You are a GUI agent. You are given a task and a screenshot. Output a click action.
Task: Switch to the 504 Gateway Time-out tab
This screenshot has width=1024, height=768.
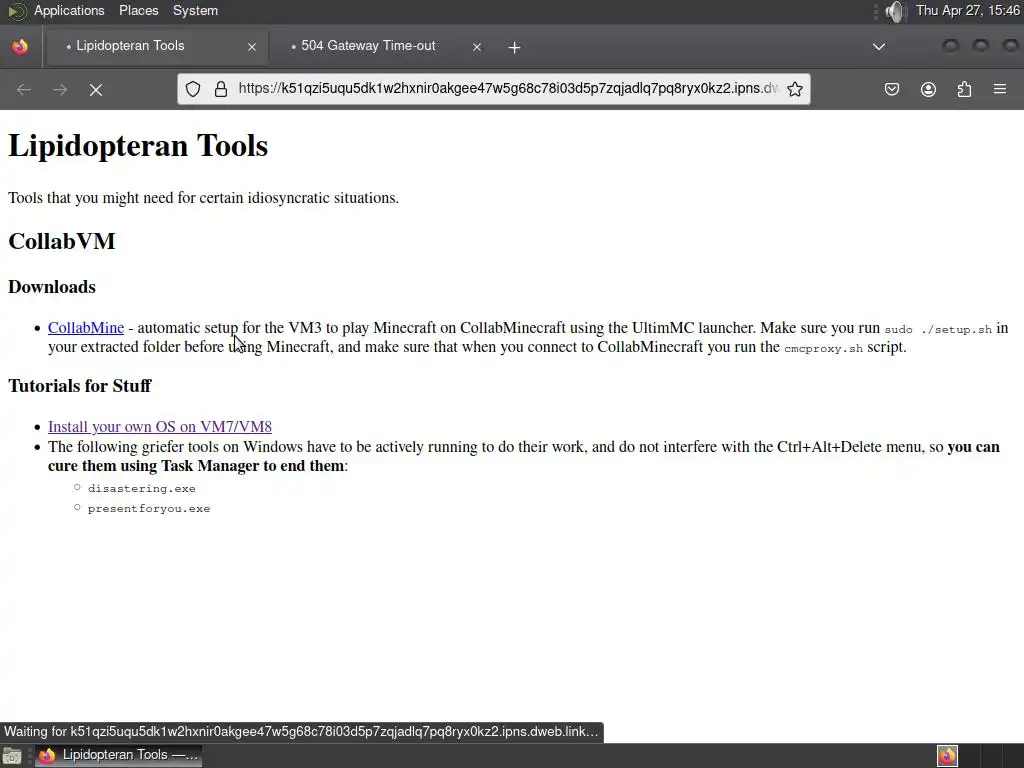coord(383,46)
